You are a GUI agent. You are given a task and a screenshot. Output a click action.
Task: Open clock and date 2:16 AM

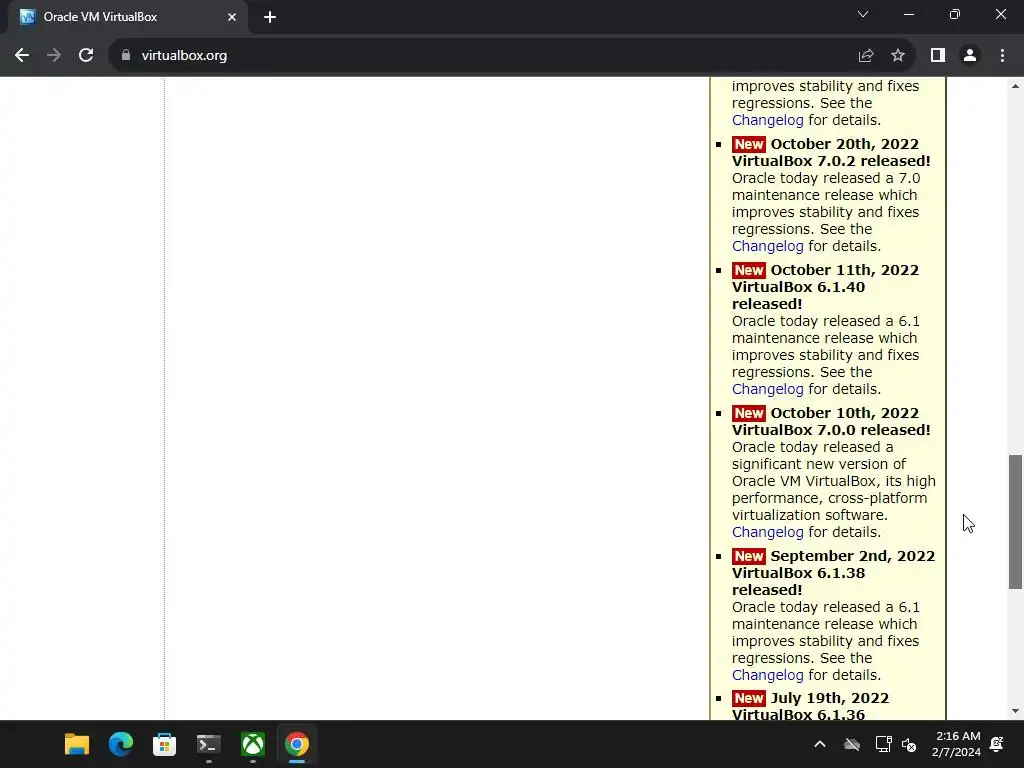956,744
